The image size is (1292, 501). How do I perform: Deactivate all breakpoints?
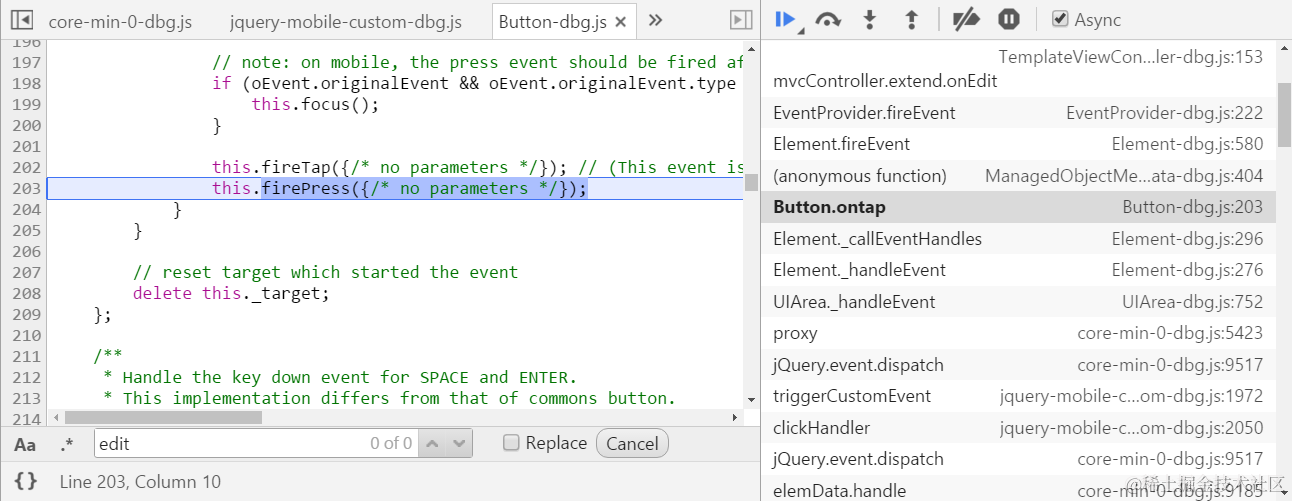(x=965, y=19)
